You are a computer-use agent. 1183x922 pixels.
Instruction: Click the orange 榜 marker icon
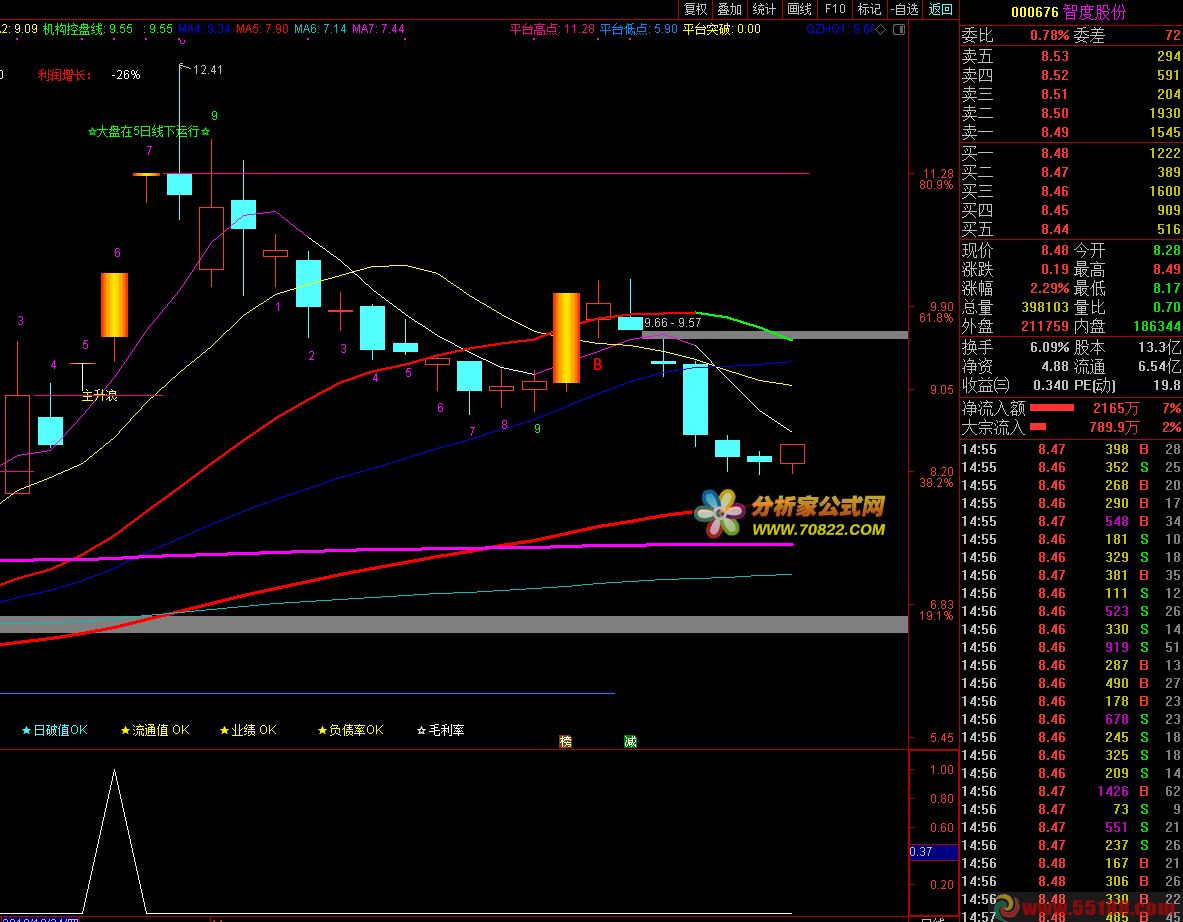(x=565, y=742)
